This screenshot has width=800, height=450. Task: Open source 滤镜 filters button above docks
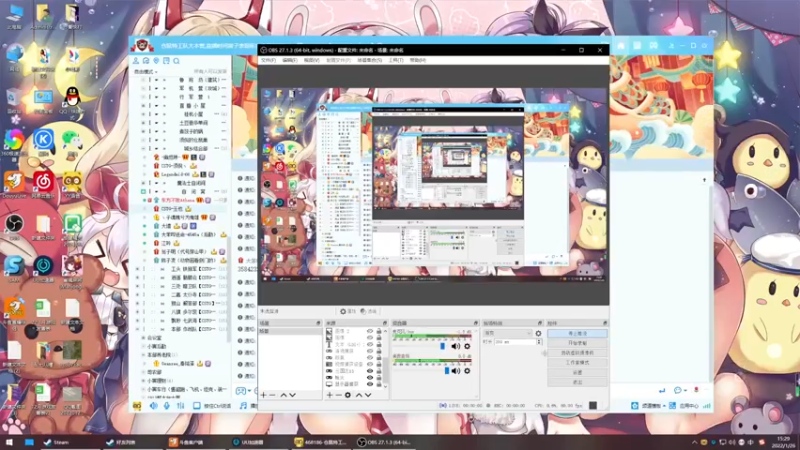[368, 311]
